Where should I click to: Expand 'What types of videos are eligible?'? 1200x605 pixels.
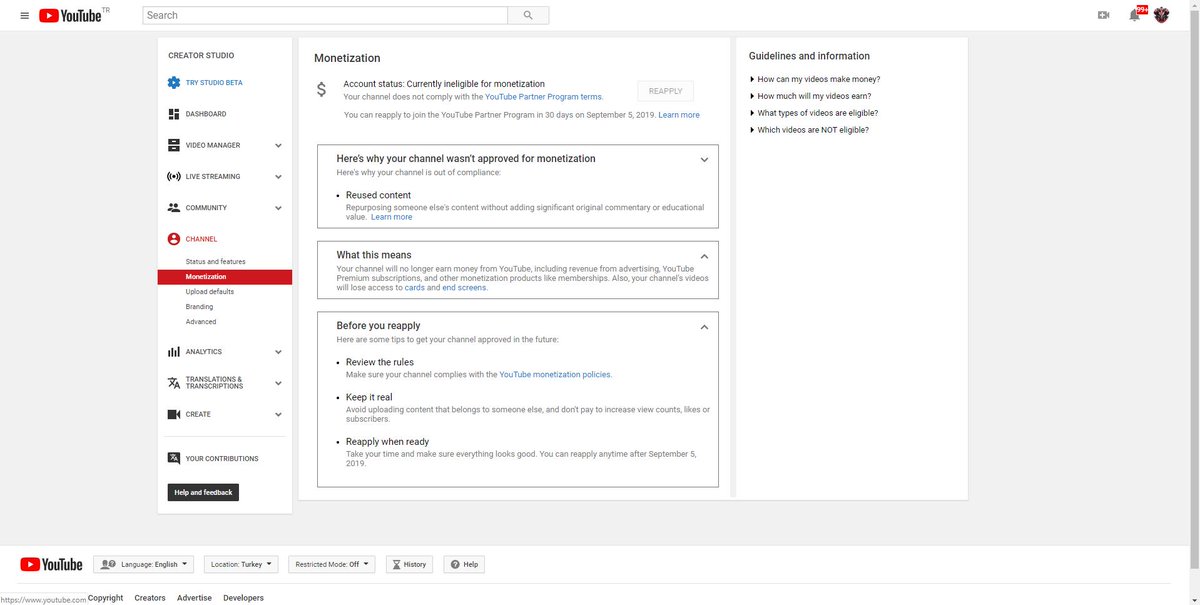(x=814, y=113)
